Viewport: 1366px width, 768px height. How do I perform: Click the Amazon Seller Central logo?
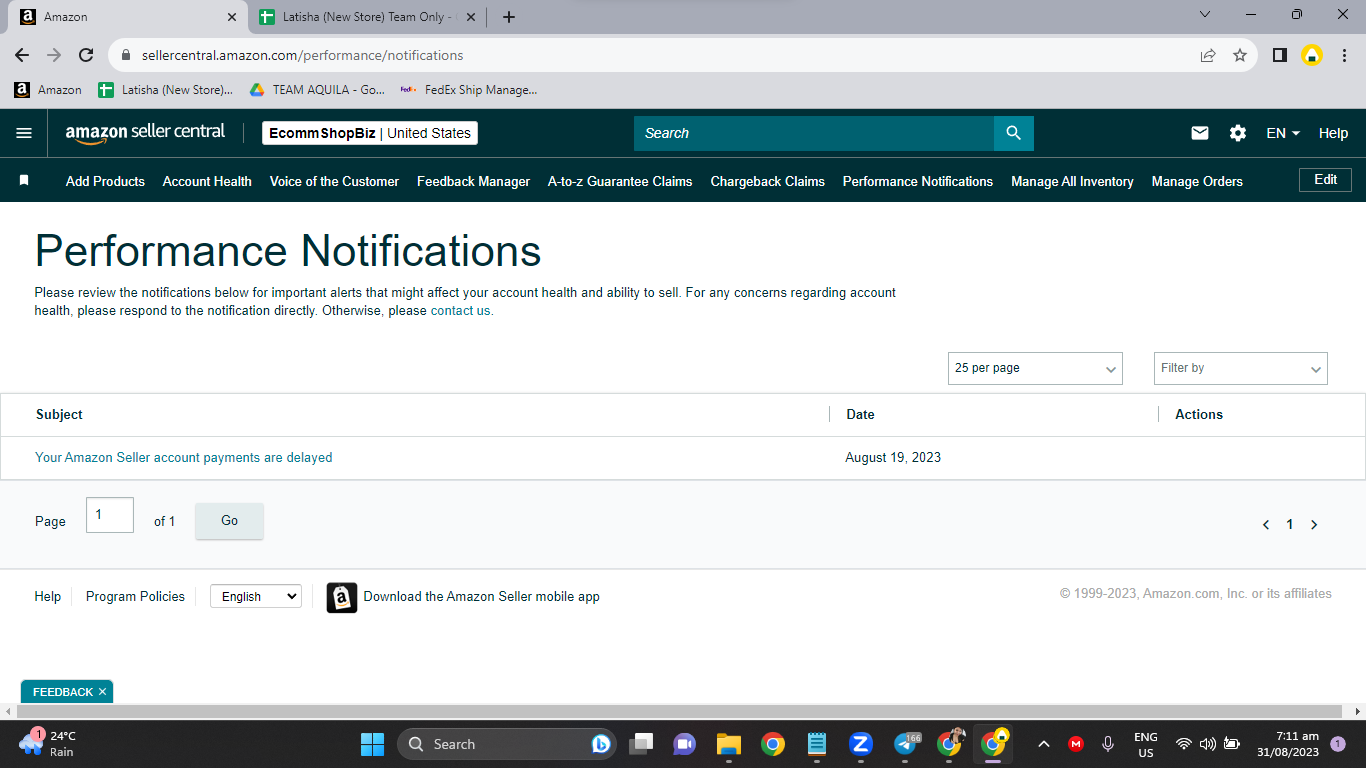coord(145,133)
